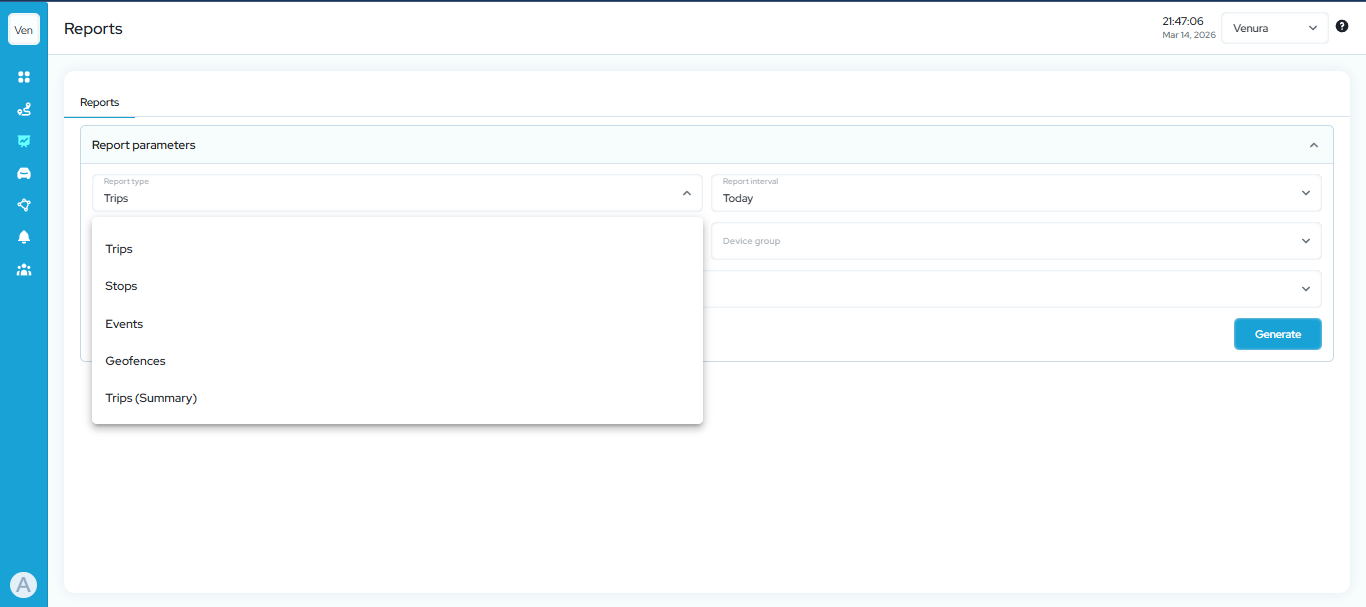Open the geofences polygon icon
This screenshot has height=607, width=1366.
24,205
